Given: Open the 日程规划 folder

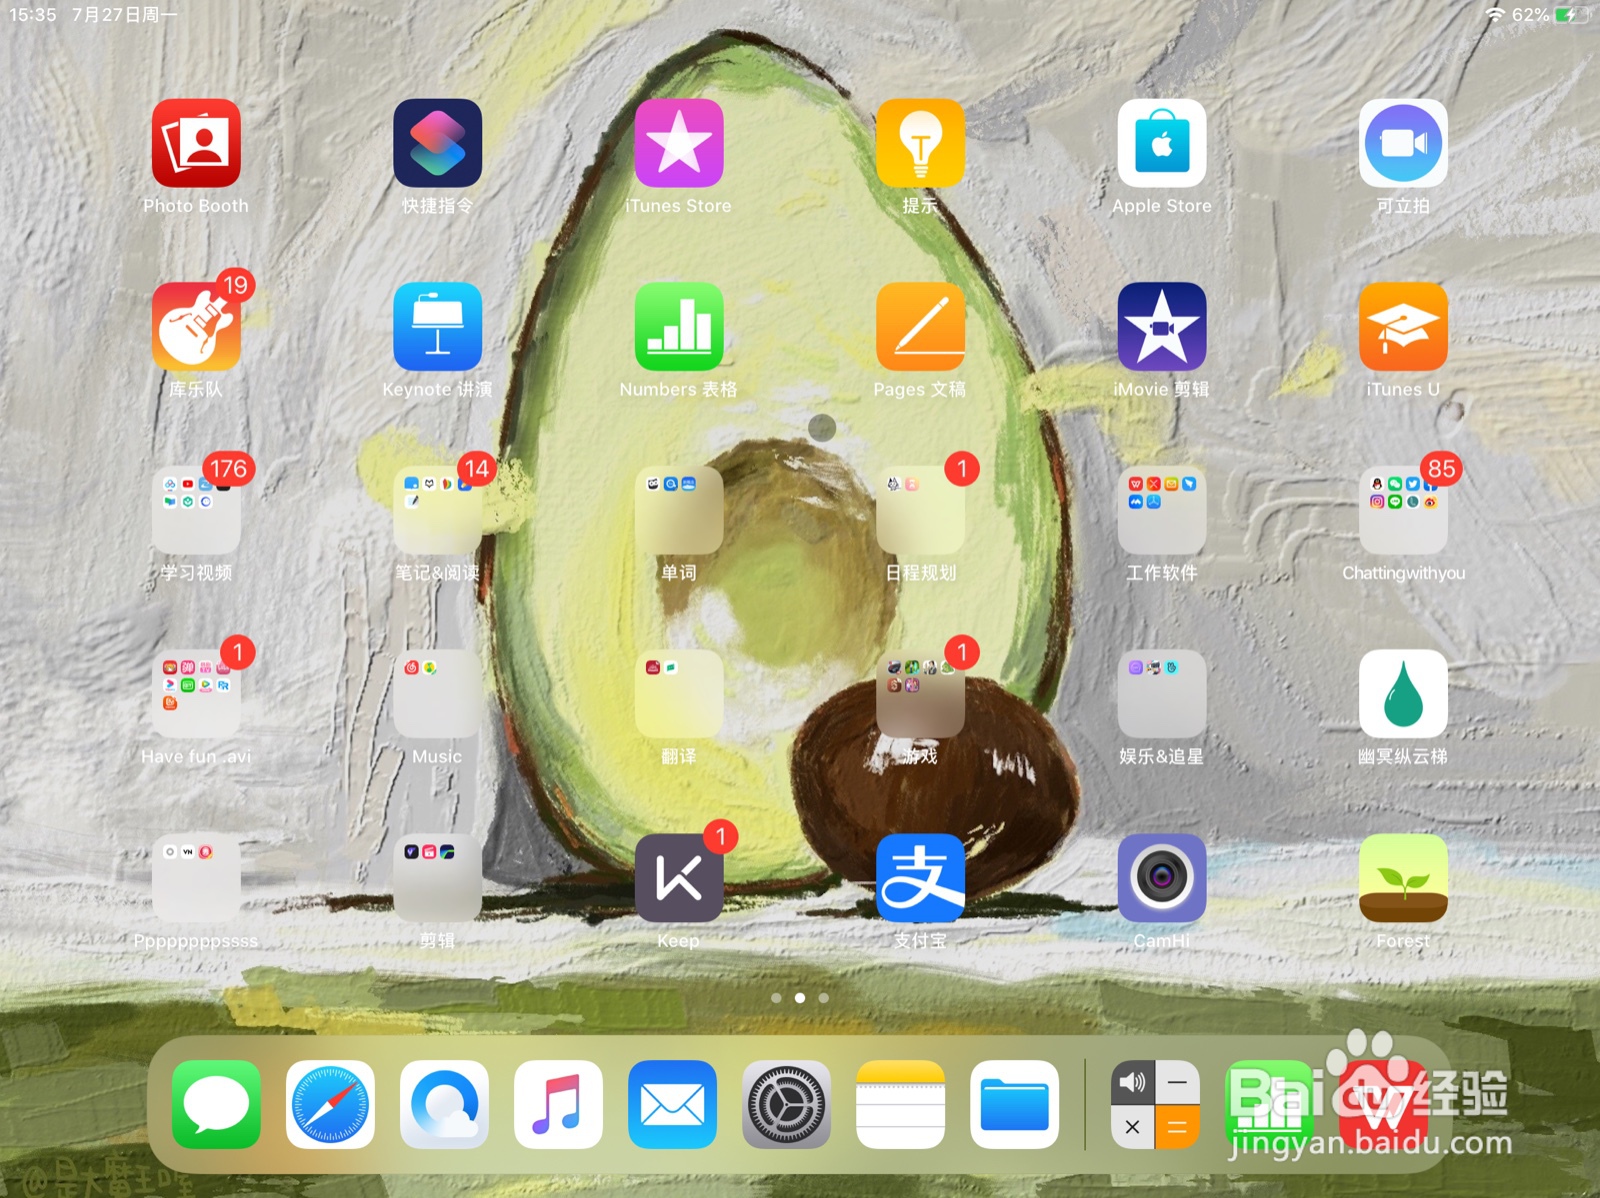Looking at the screenshot, I should coord(920,510).
